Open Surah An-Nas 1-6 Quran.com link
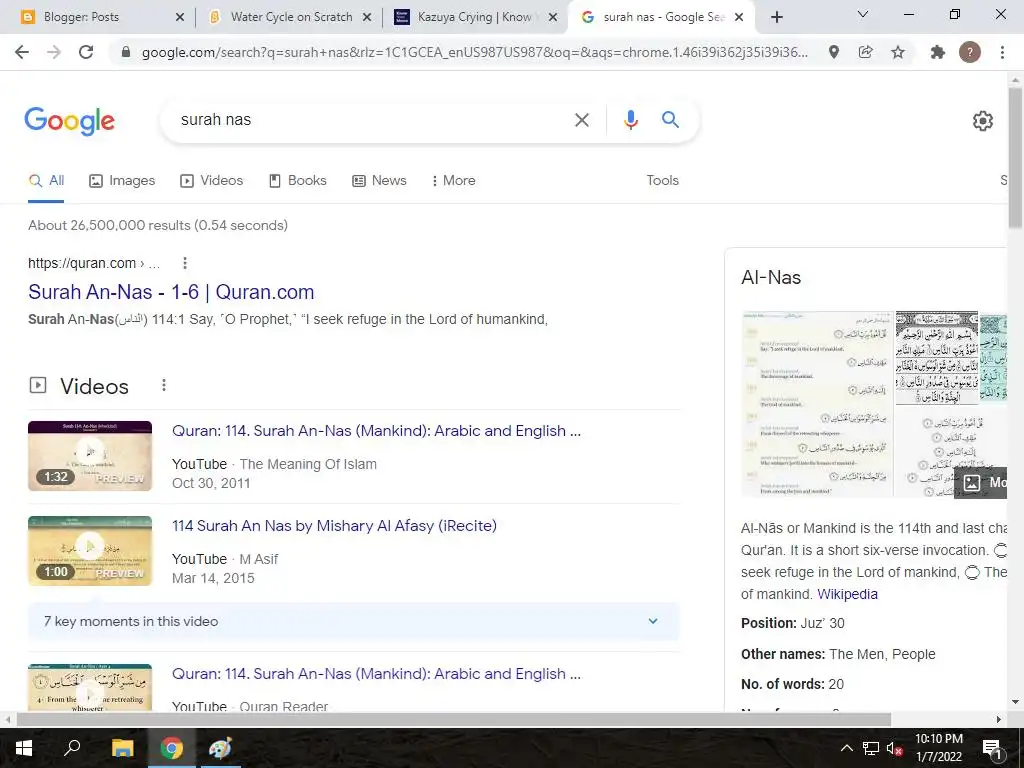Image resolution: width=1024 pixels, height=768 pixels. (x=171, y=292)
